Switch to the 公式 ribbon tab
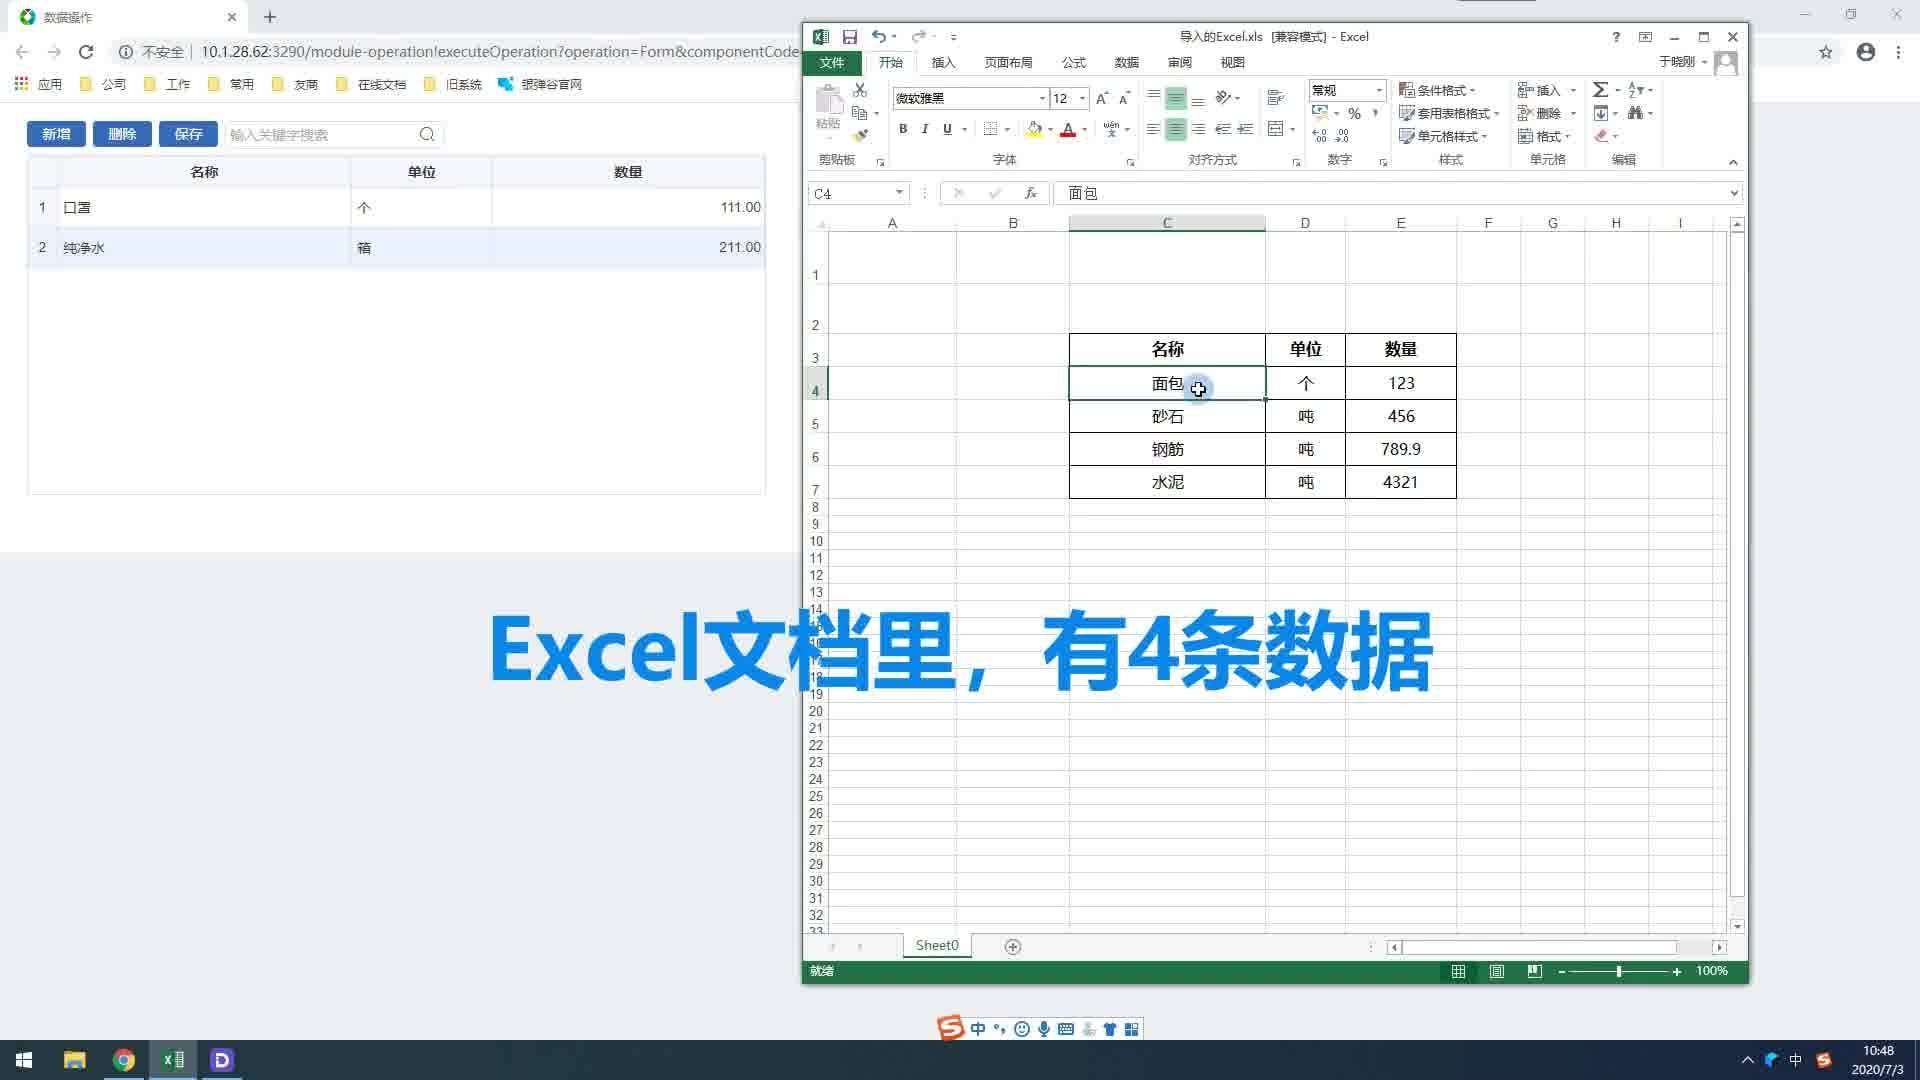 (1073, 62)
